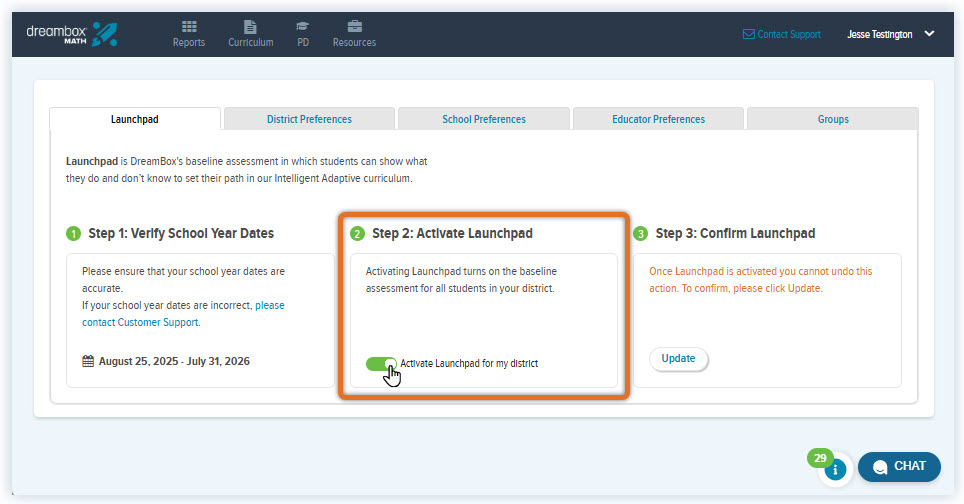Screen dimensions: 964x504
Task: Click the 29 notification badge
Action: tap(820, 458)
